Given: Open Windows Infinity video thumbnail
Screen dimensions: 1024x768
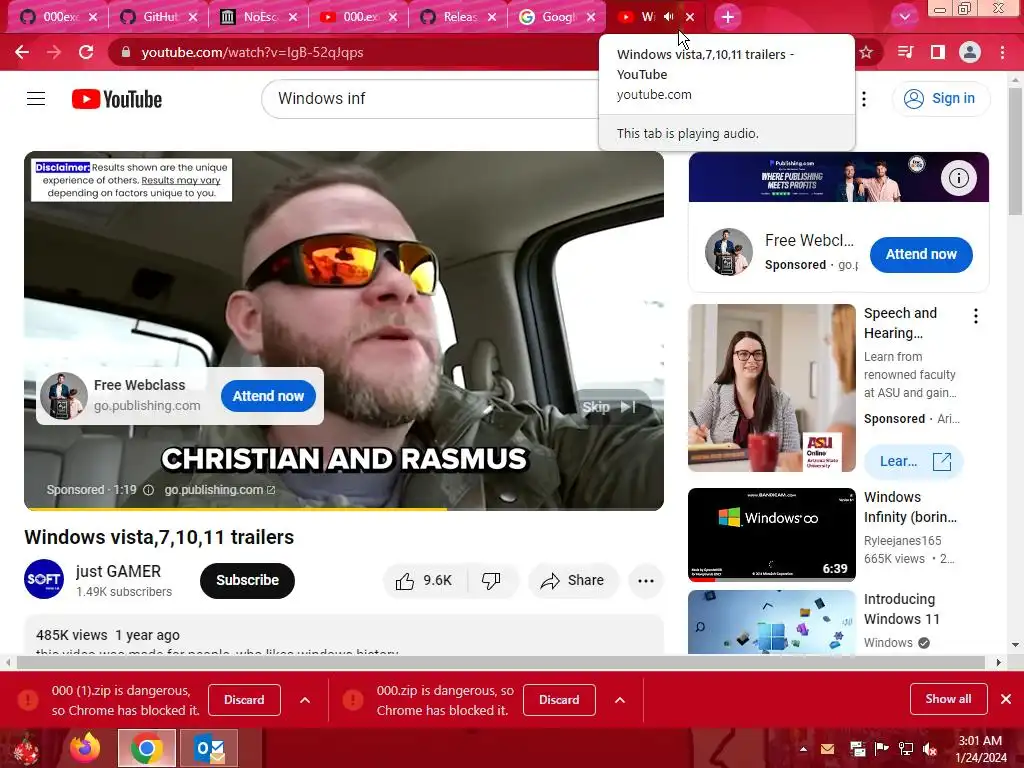Looking at the screenshot, I should tap(771, 534).
